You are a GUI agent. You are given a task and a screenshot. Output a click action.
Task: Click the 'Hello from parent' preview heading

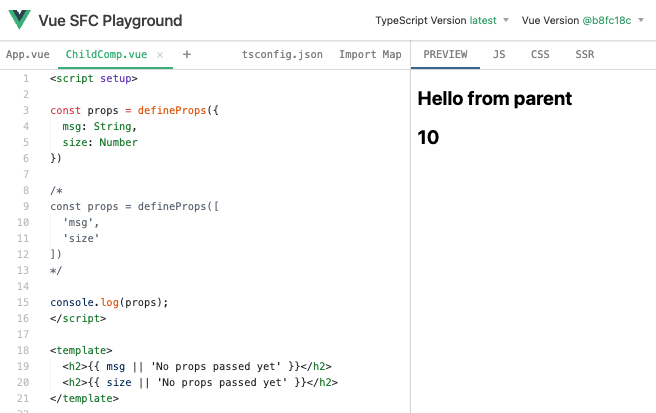click(x=495, y=99)
